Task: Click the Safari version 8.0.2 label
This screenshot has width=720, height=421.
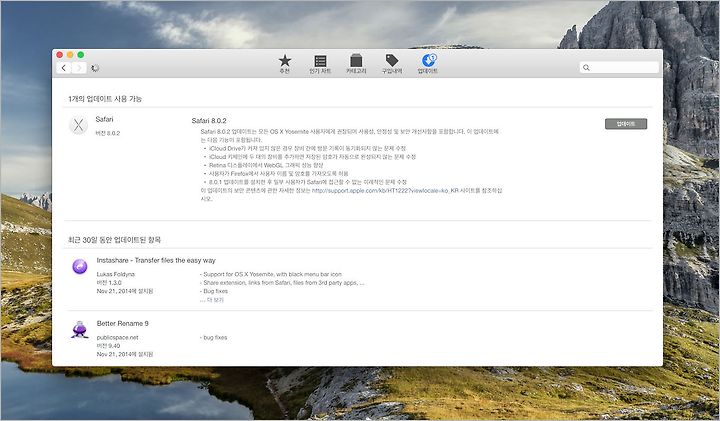Action: click(107, 134)
